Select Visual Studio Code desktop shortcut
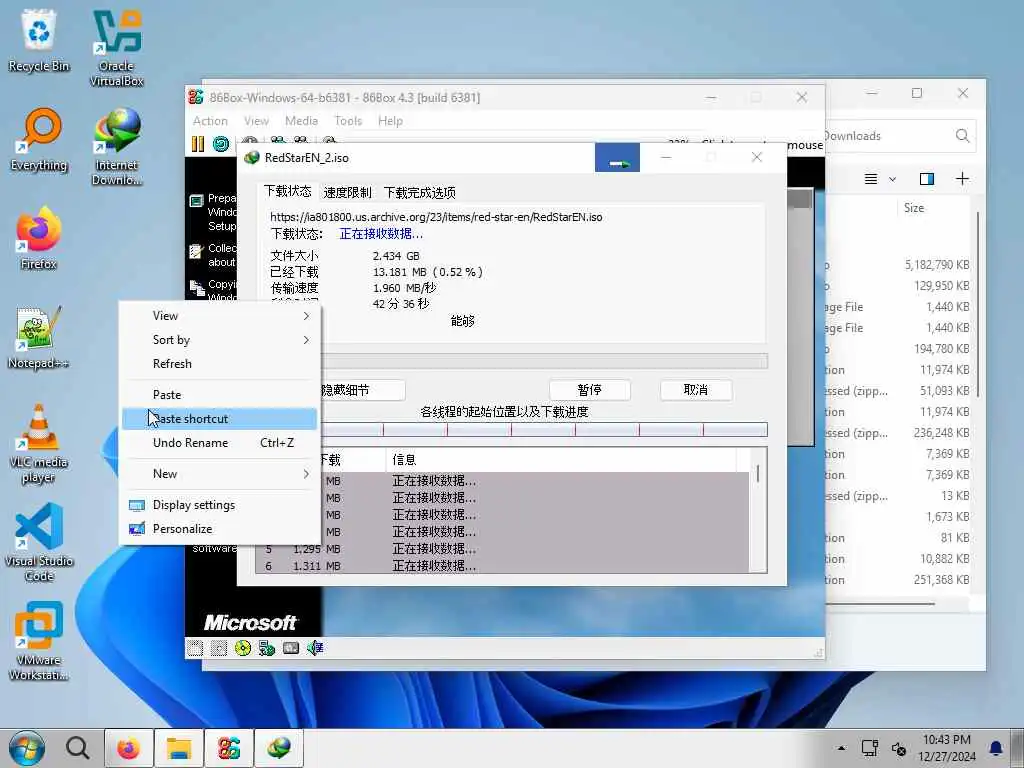This screenshot has width=1024, height=768. pyautogui.click(x=39, y=543)
